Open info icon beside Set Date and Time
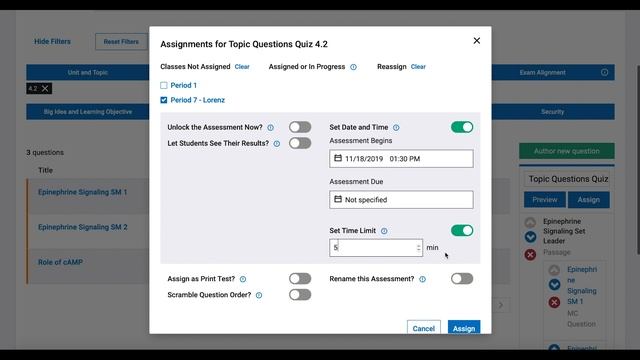Screen dimensions: 640x360 [396, 128]
